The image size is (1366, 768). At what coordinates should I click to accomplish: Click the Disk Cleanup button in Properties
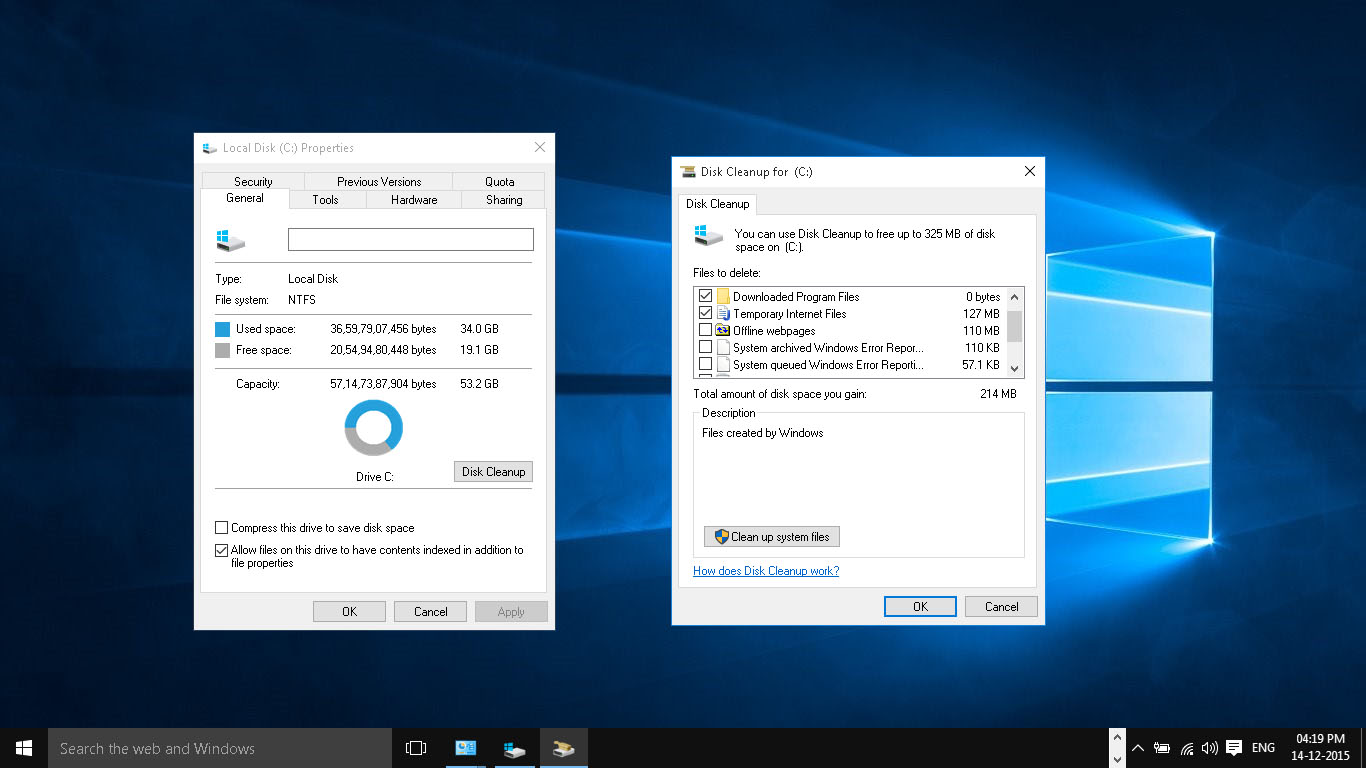click(x=493, y=472)
